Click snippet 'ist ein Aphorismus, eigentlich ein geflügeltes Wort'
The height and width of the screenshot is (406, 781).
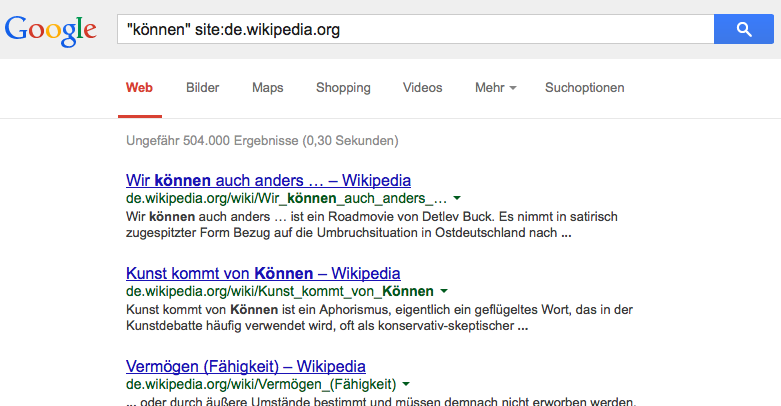coord(425,310)
